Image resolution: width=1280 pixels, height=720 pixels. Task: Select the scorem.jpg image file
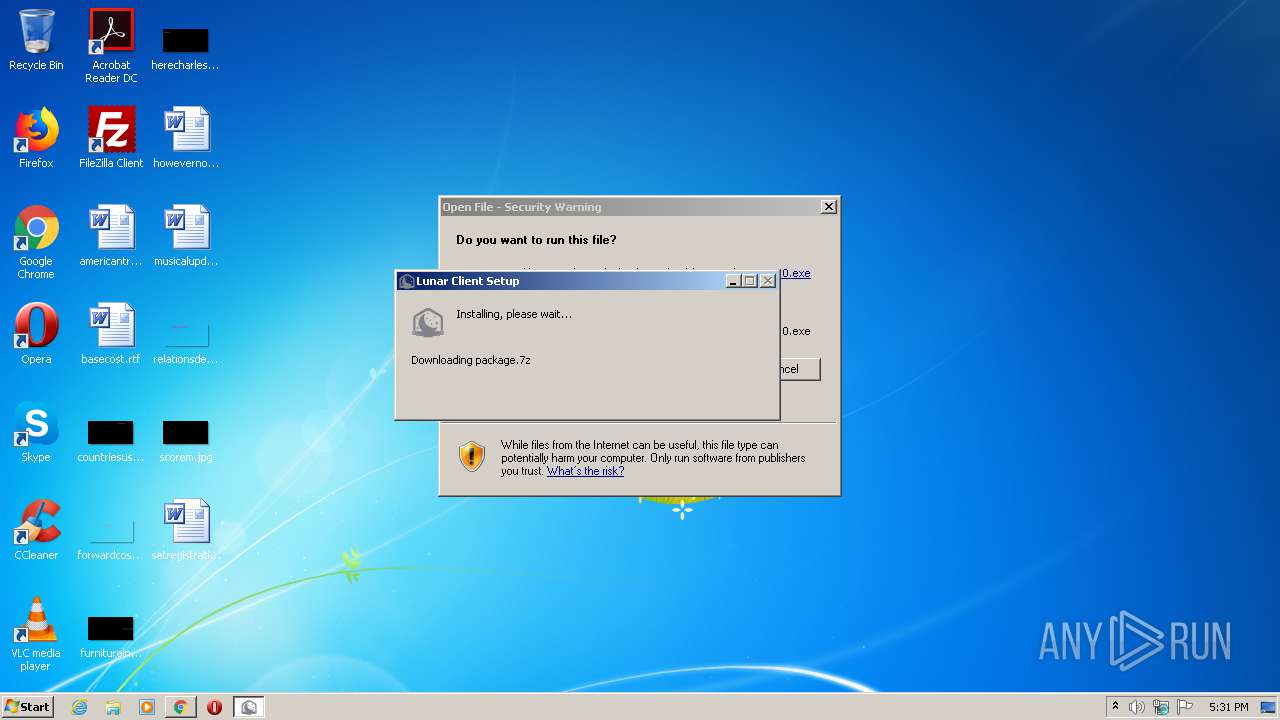pyautogui.click(x=186, y=440)
